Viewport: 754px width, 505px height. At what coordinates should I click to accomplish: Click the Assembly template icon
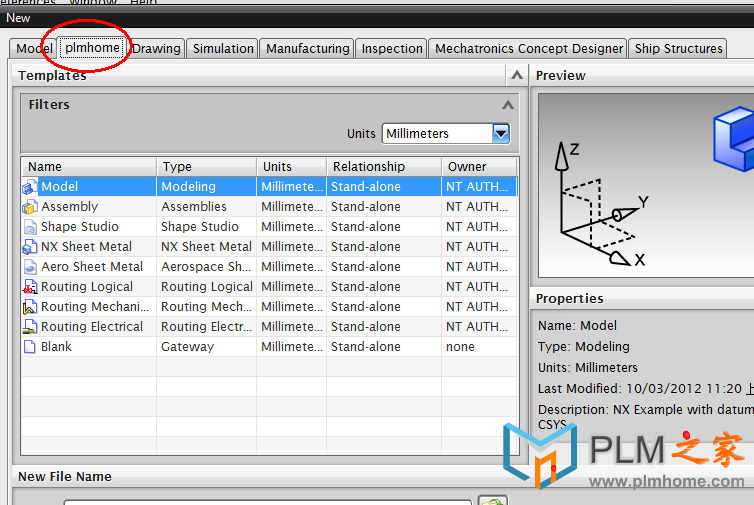[x=30, y=207]
